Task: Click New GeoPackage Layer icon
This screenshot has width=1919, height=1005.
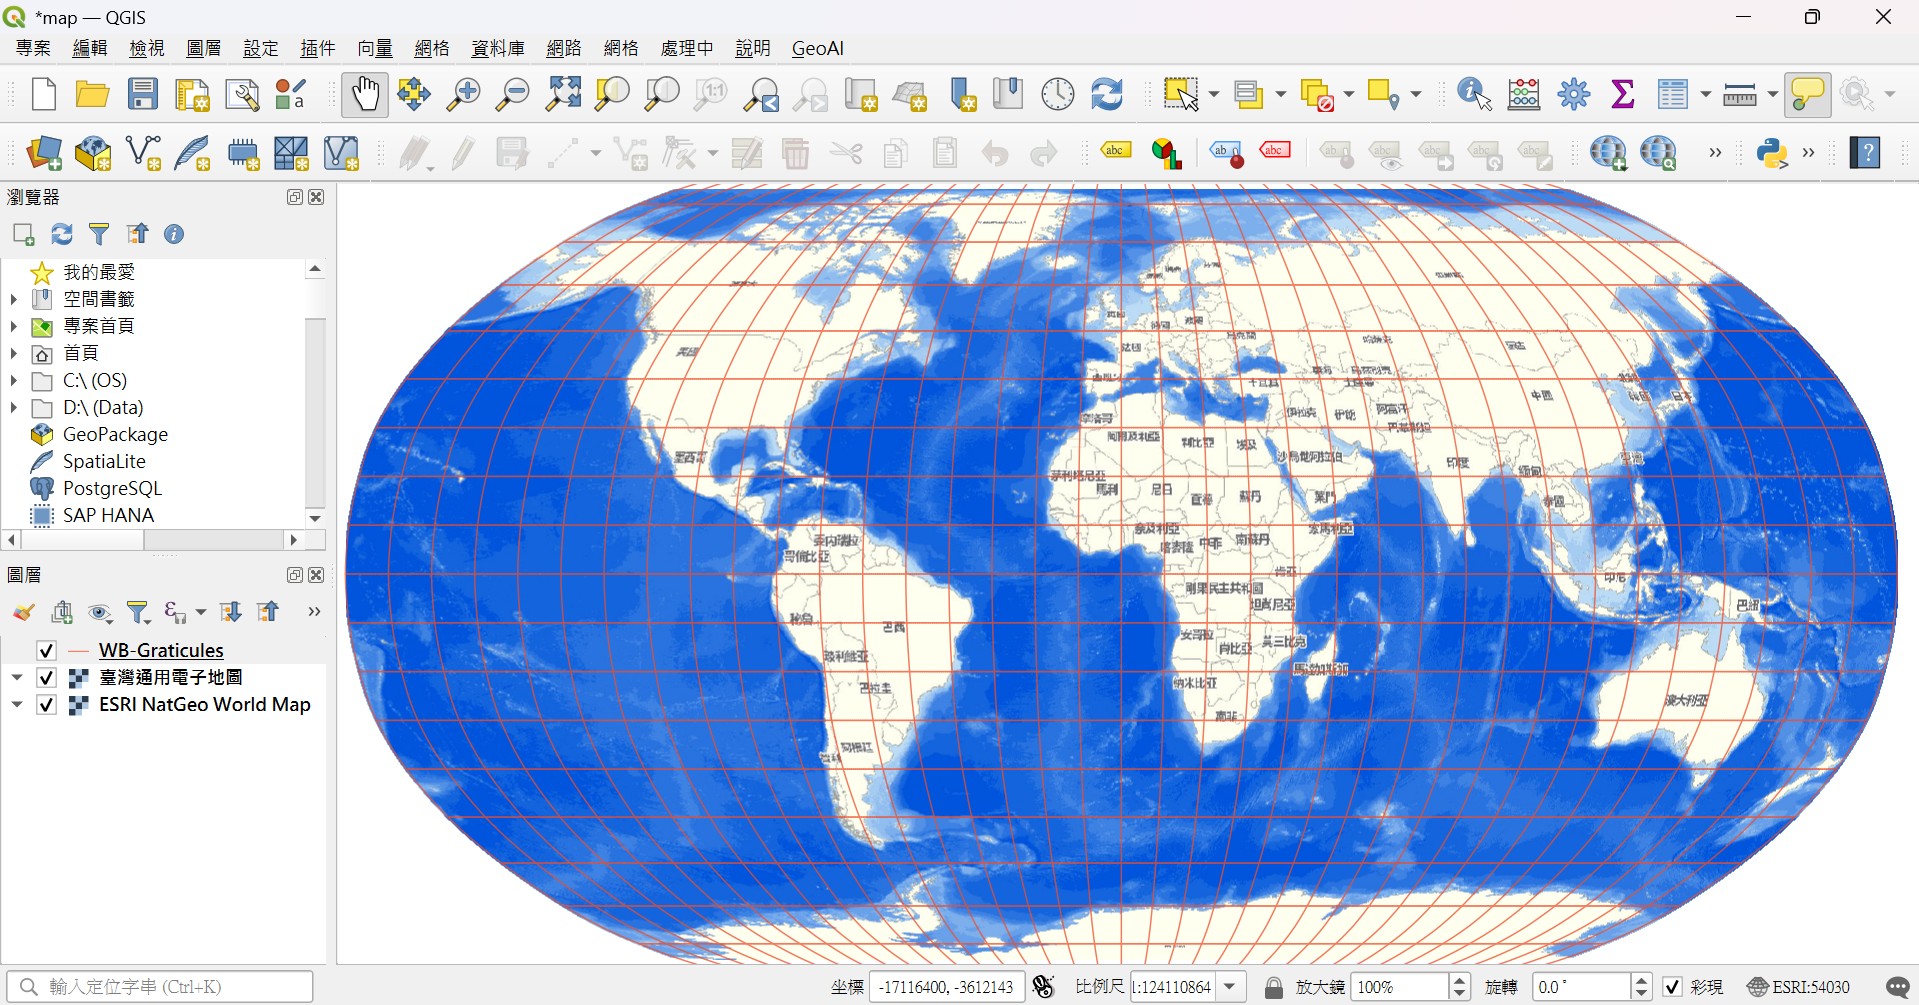Action: [x=93, y=154]
